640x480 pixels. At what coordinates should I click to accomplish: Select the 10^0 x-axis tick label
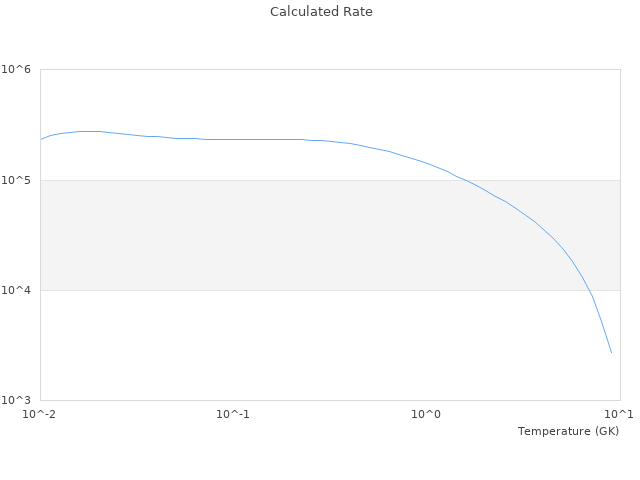tap(427, 414)
